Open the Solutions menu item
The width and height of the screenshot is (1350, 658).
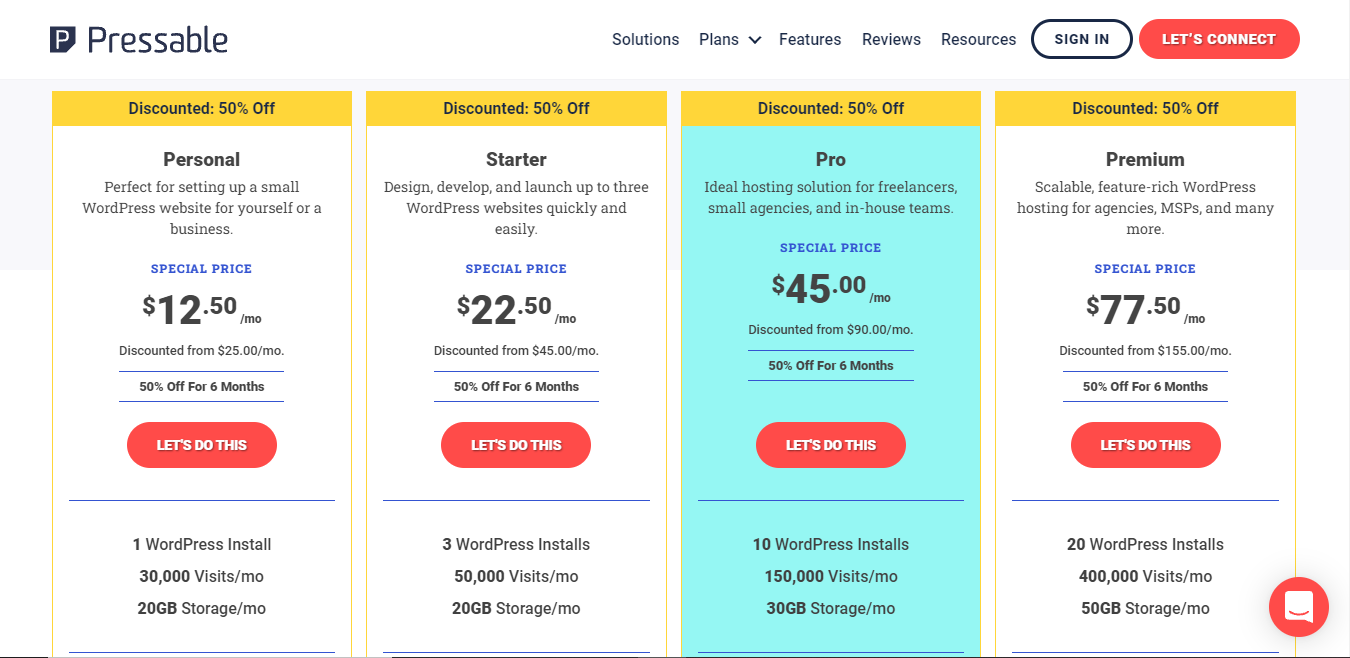tap(645, 40)
